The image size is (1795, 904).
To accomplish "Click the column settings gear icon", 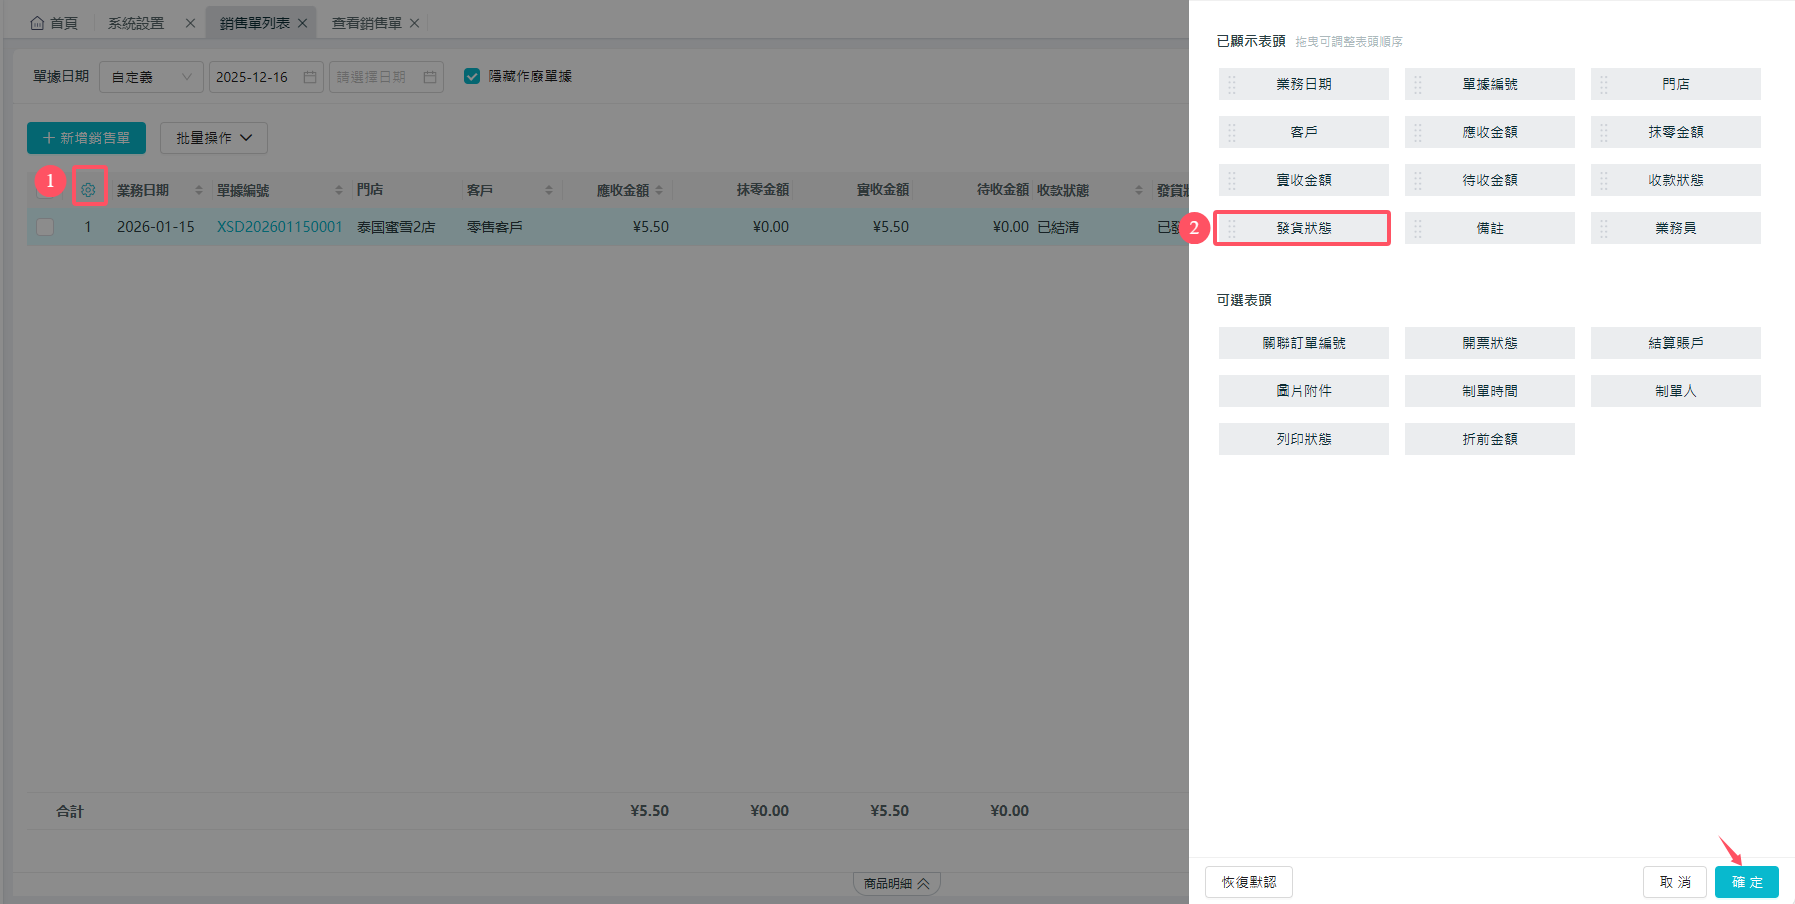I will click(x=88, y=189).
